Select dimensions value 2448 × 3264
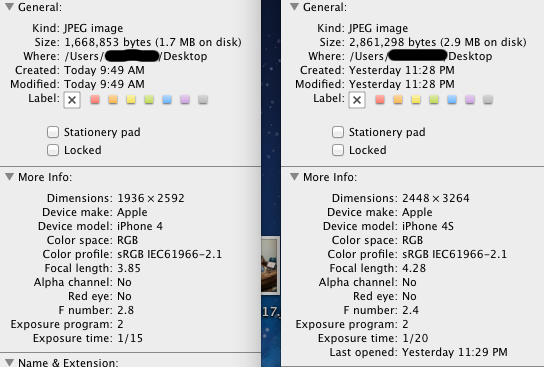This screenshot has width=544, height=367. (436, 198)
